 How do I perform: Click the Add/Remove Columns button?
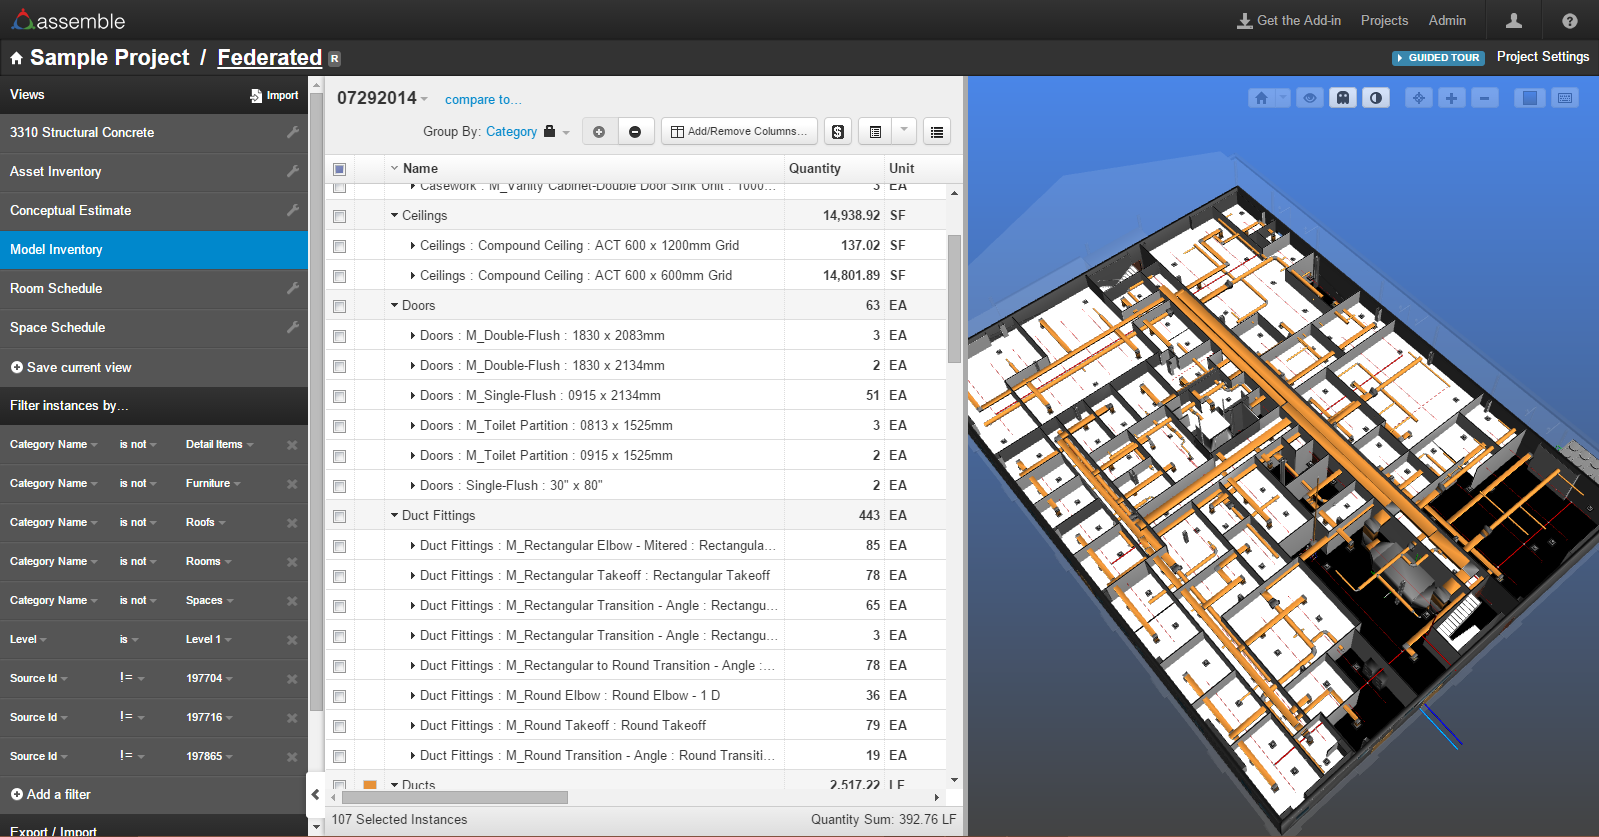coord(739,131)
